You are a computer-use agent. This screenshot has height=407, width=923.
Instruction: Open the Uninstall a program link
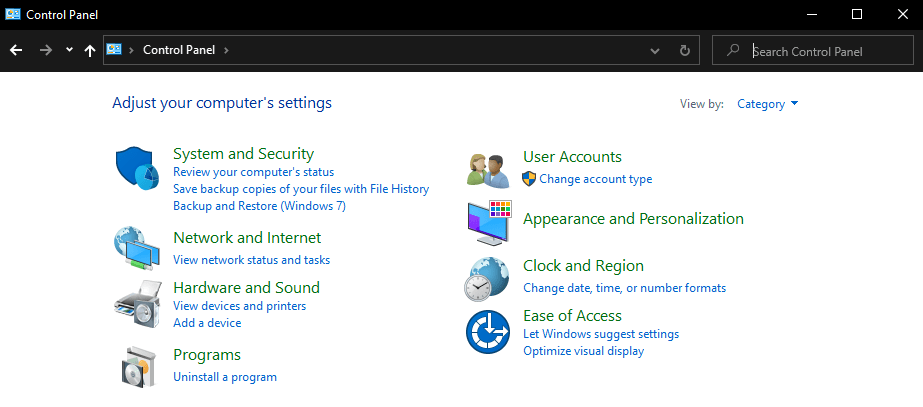click(225, 377)
